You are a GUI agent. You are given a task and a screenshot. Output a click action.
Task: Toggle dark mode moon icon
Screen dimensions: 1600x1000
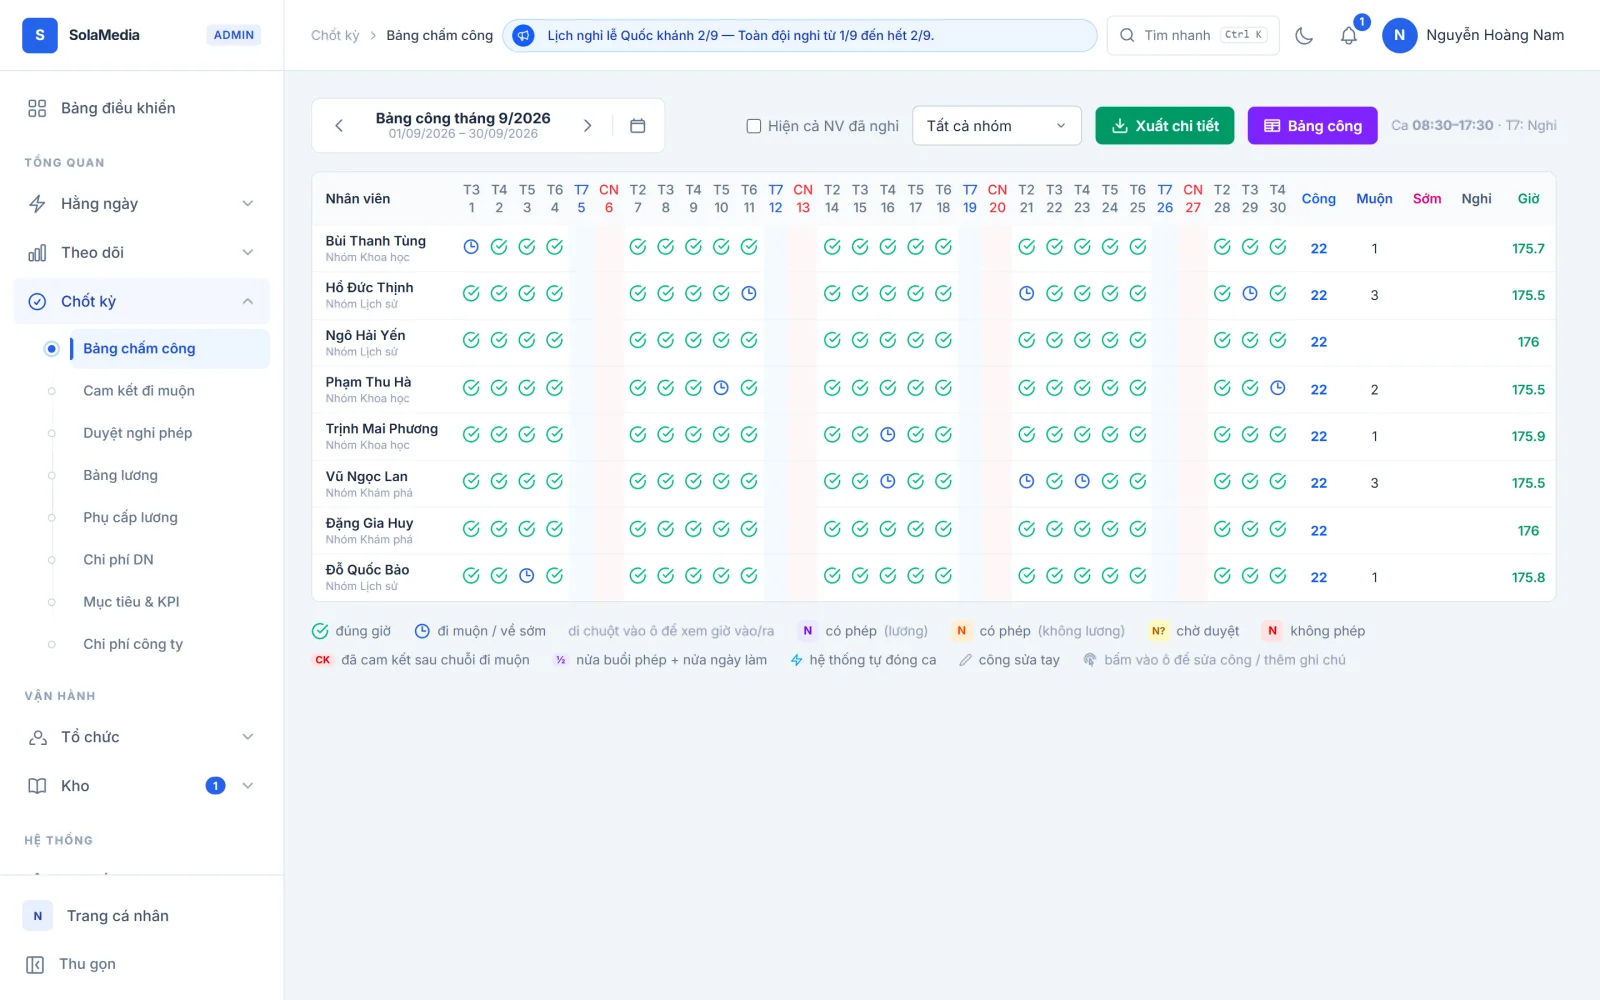(x=1304, y=35)
